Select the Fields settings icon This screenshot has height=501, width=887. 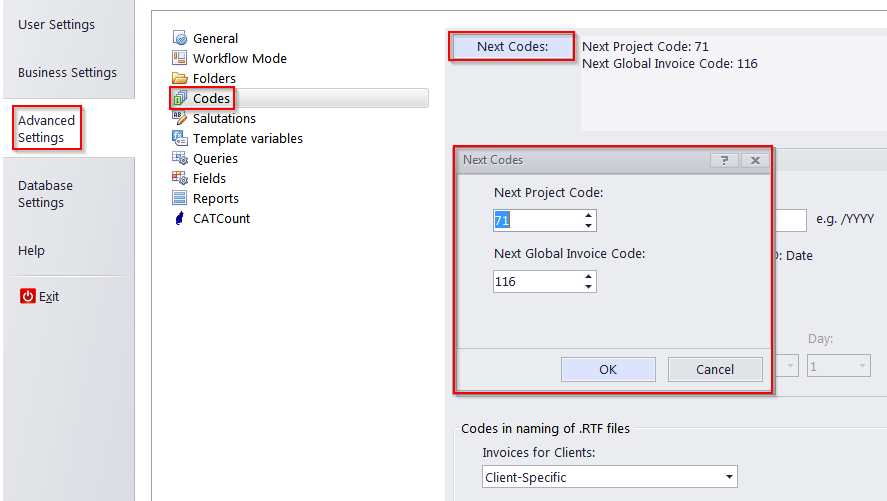[x=180, y=178]
